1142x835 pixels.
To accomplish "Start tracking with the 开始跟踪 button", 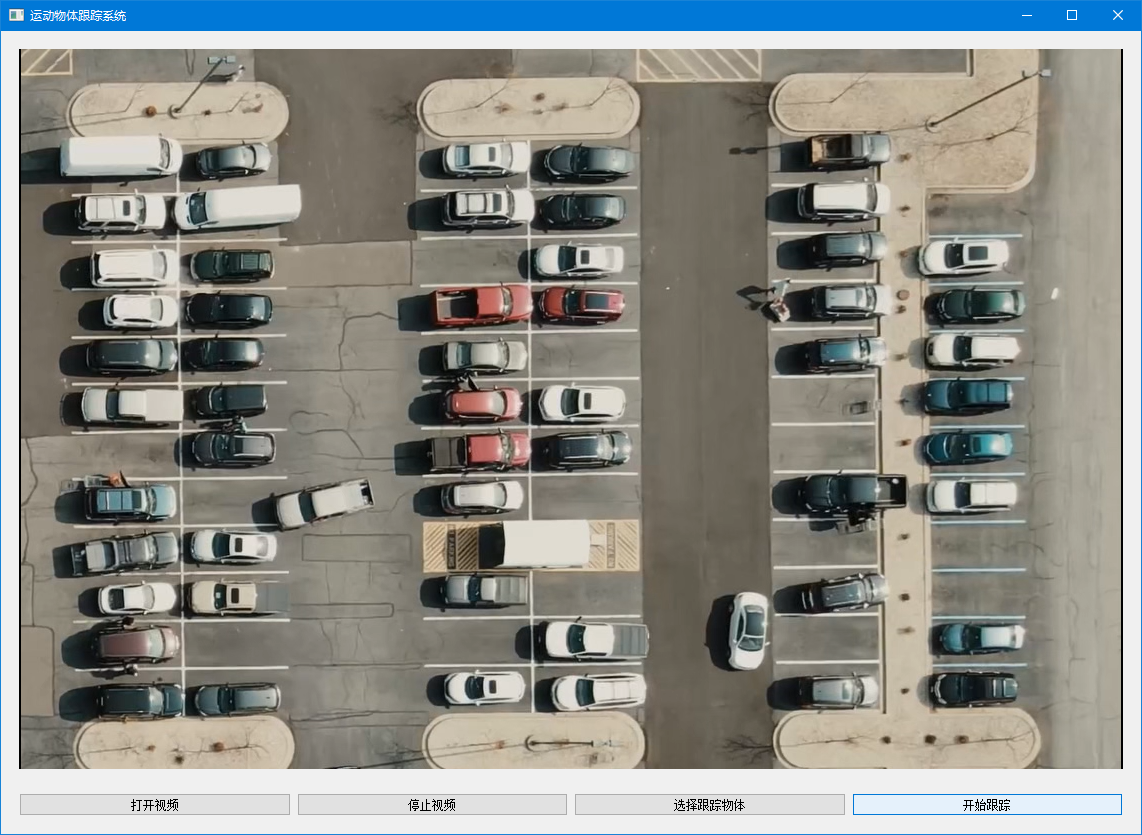I will pos(987,805).
